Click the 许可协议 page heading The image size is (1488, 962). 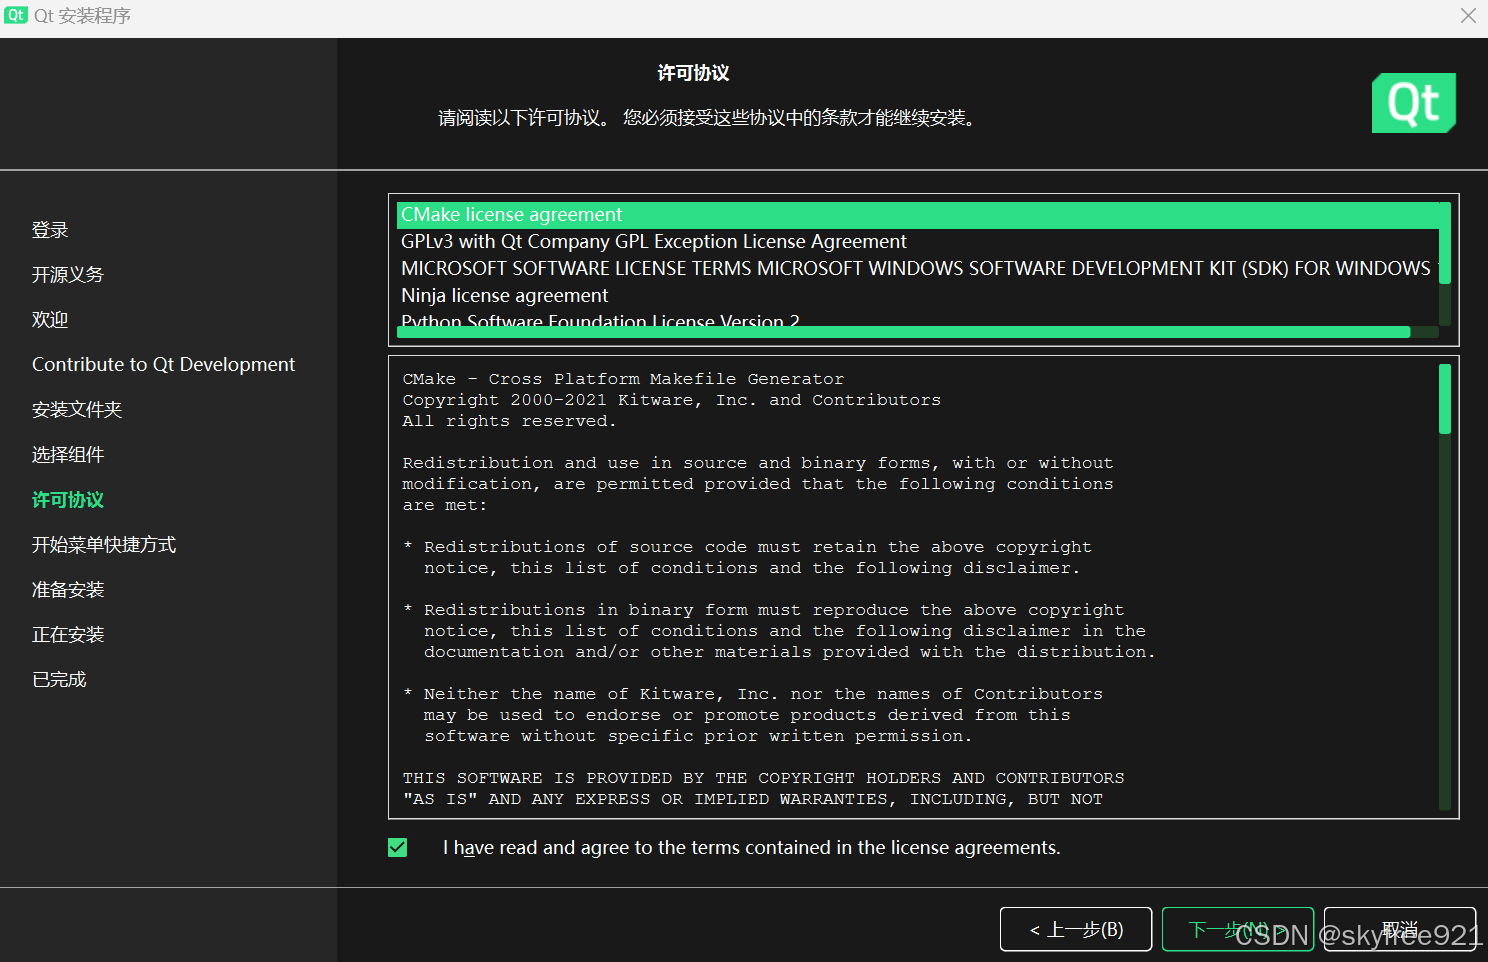(x=693, y=73)
